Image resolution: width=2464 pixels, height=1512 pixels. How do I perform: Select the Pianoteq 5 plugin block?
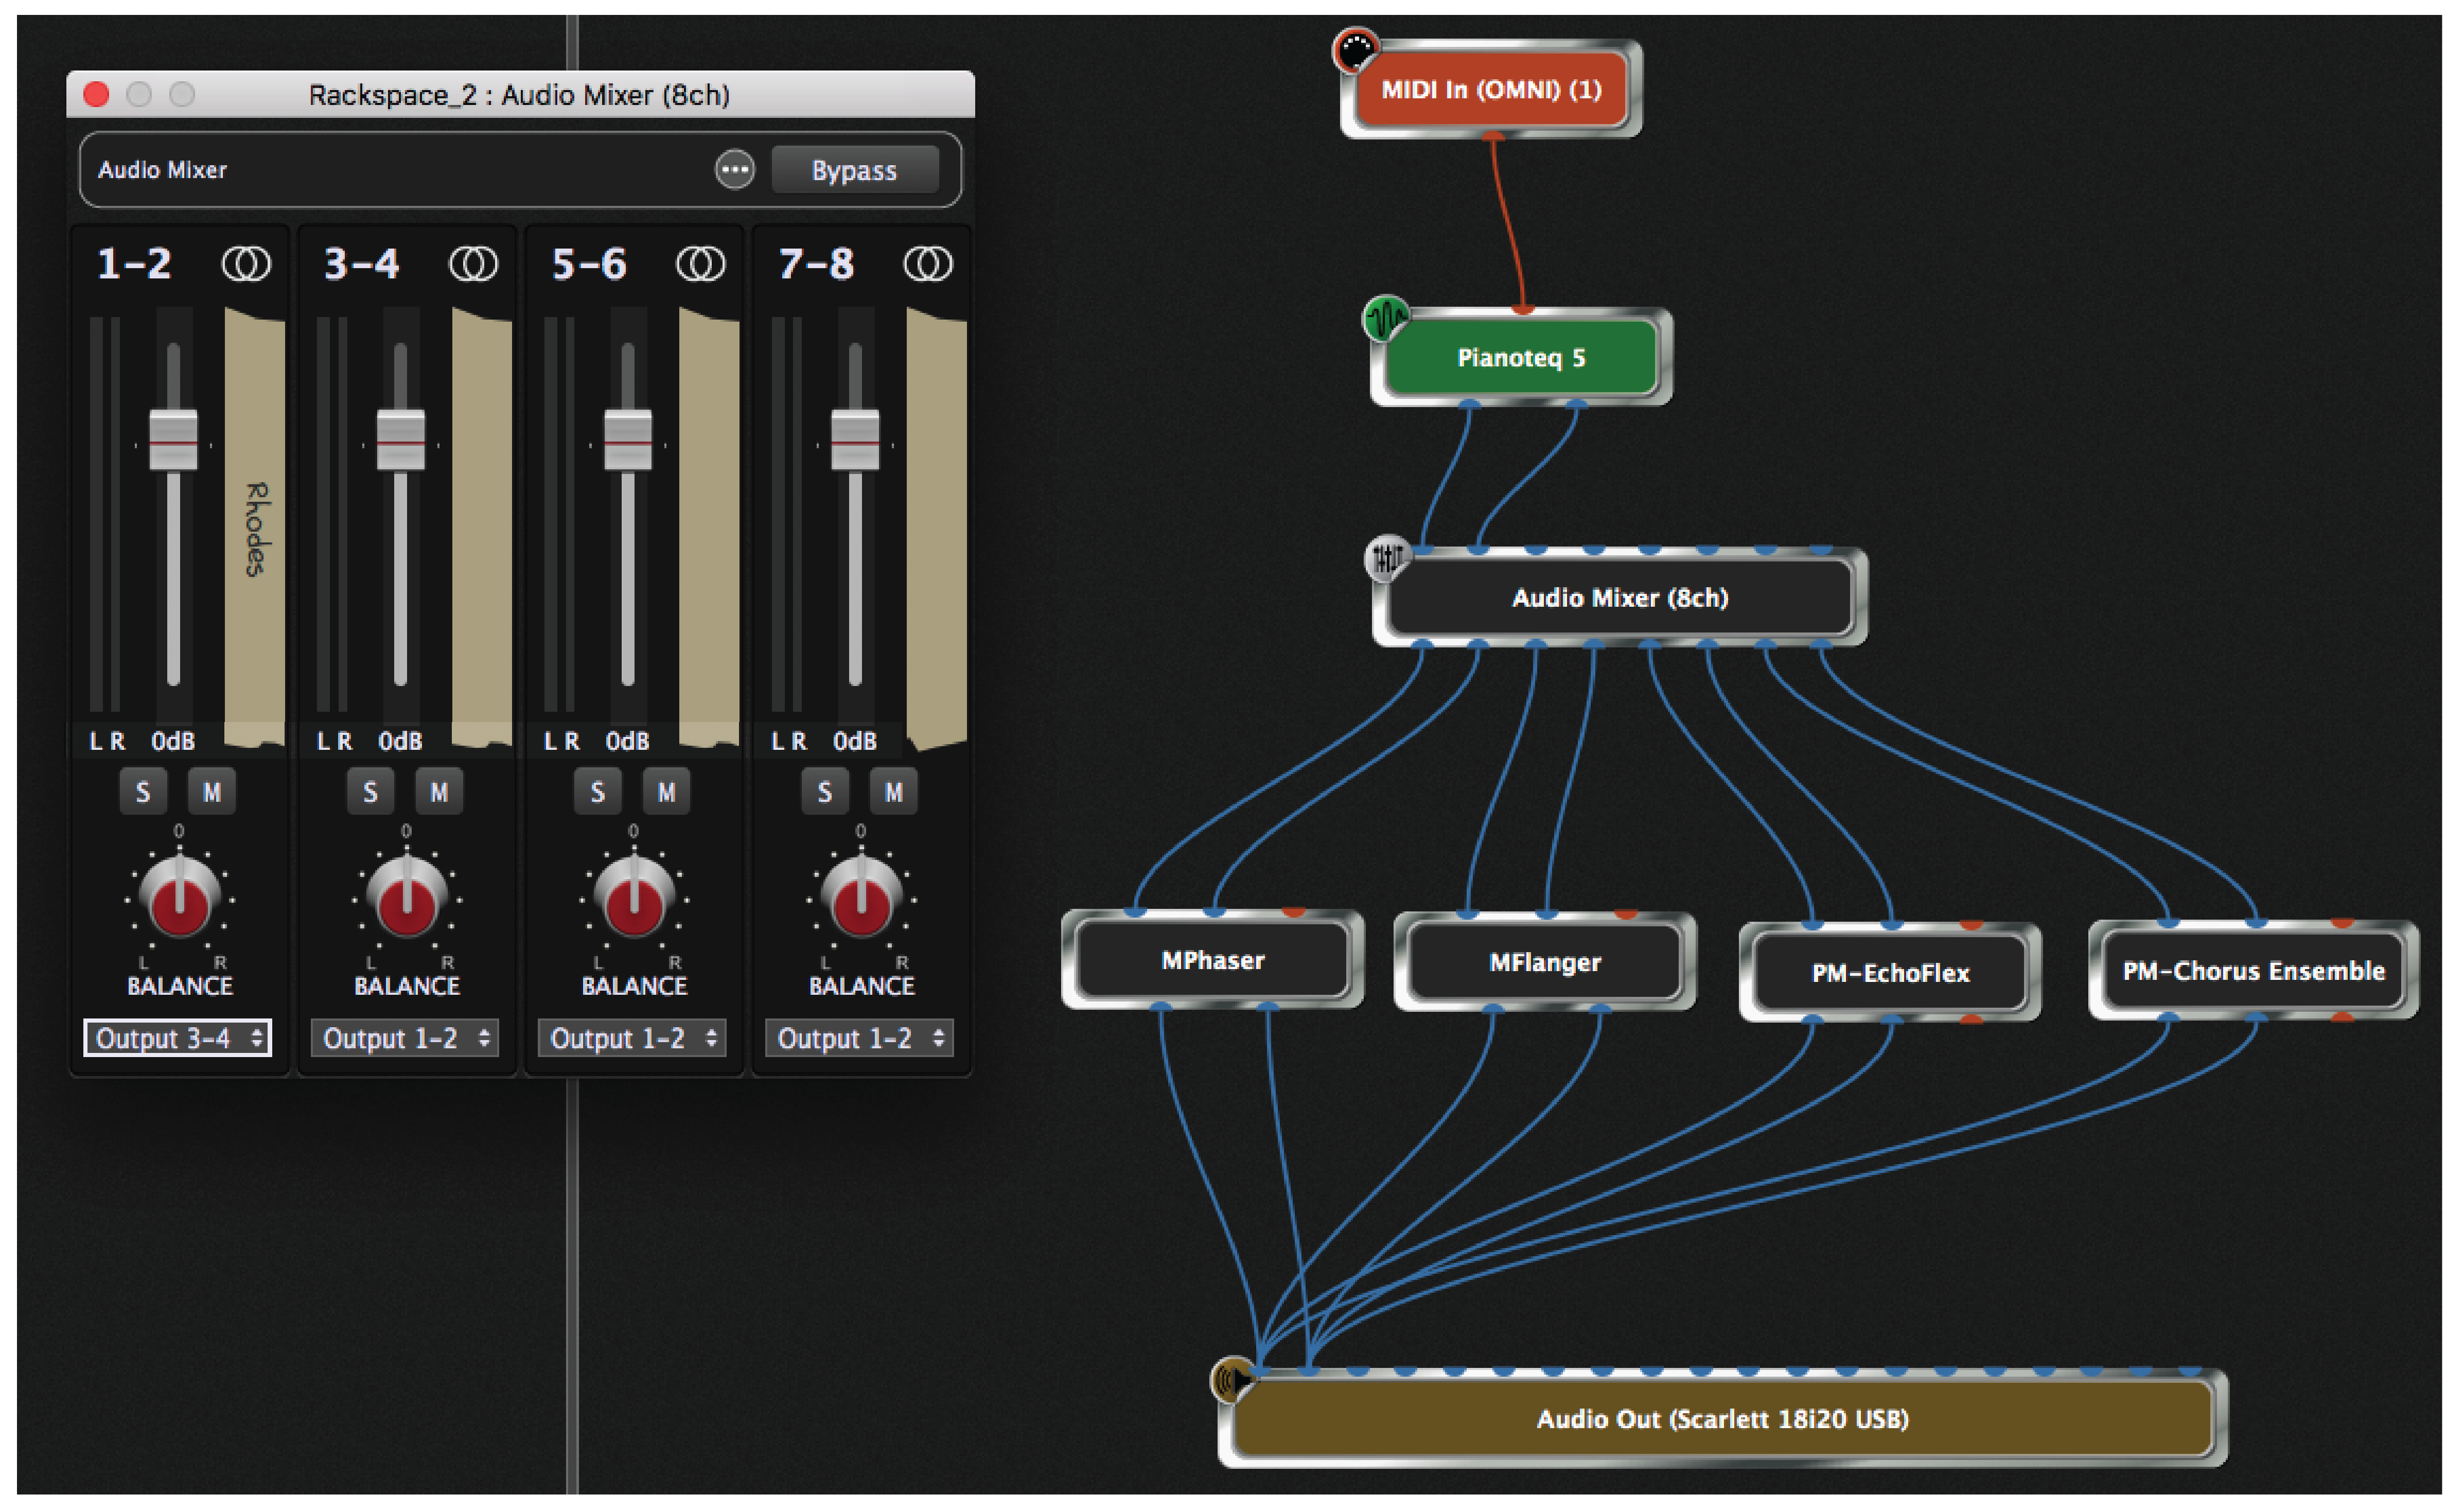click(x=1521, y=358)
